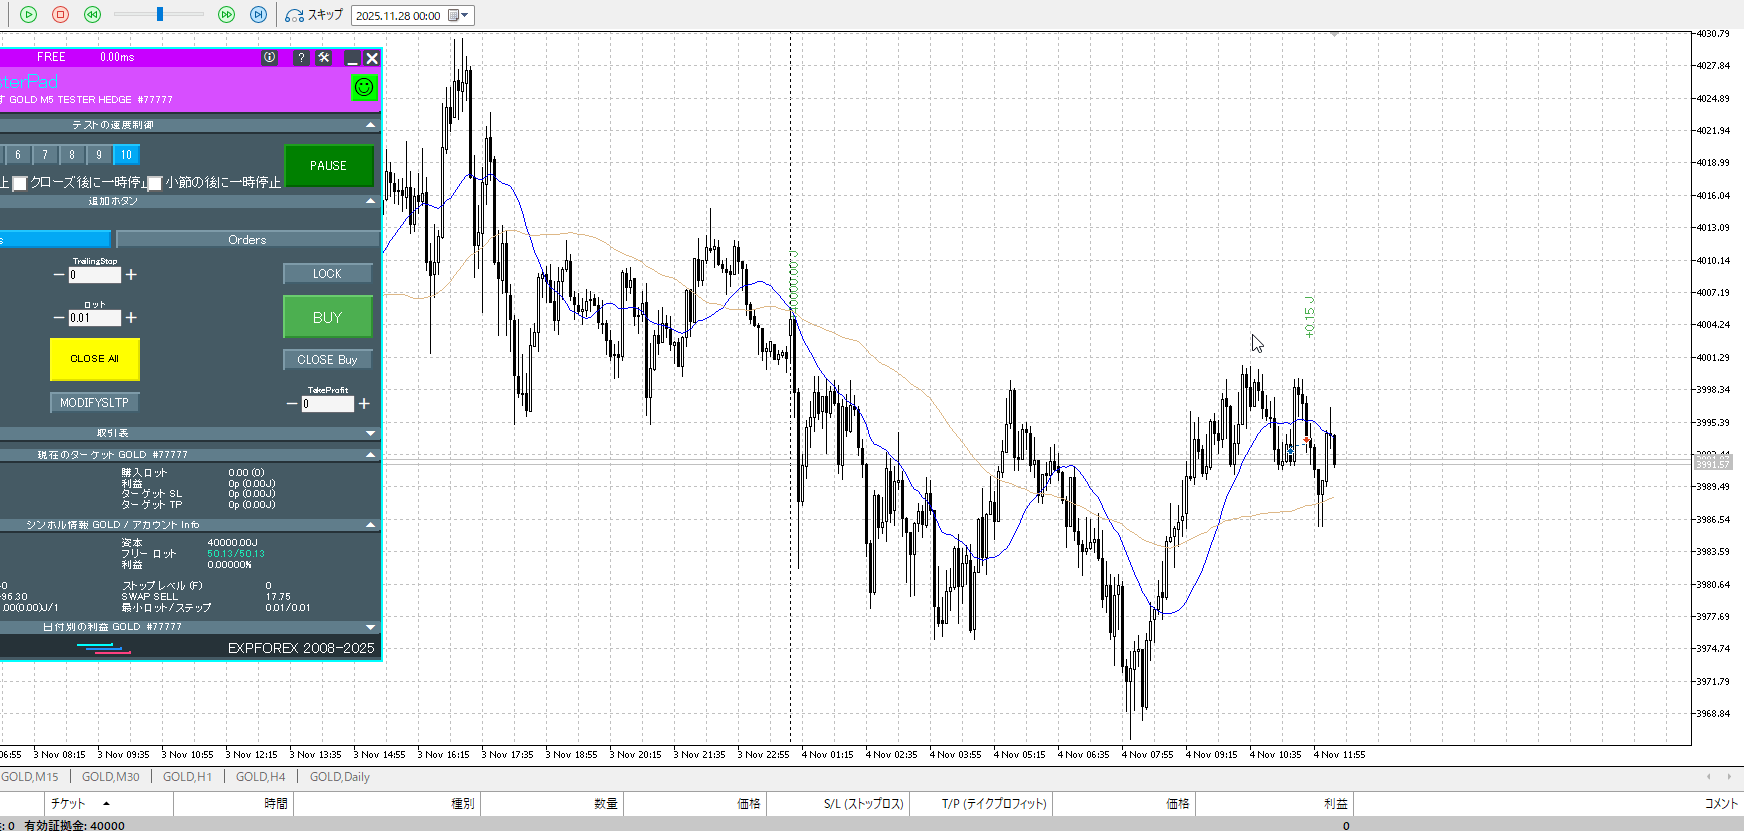This screenshot has width=1744, height=831.
Task: Click the green BUY button
Action: pos(327,317)
